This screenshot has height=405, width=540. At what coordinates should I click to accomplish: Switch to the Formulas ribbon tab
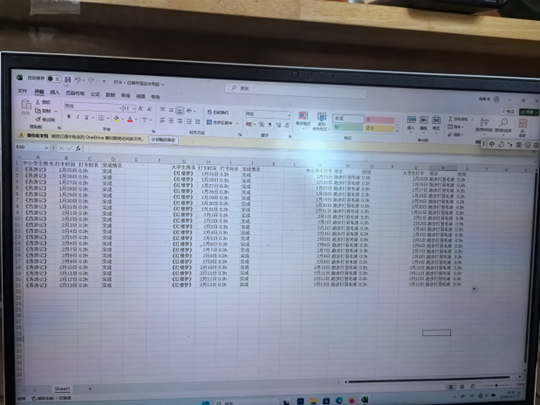point(95,94)
